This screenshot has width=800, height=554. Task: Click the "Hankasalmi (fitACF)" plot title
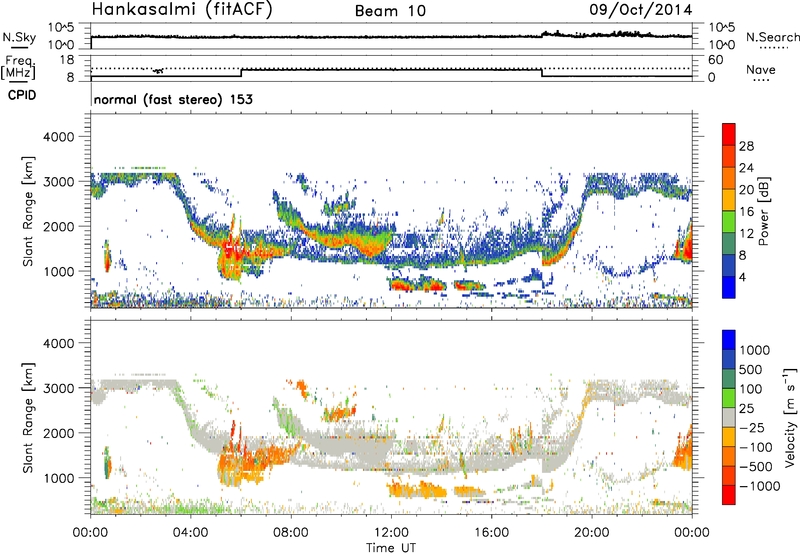[182, 10]
